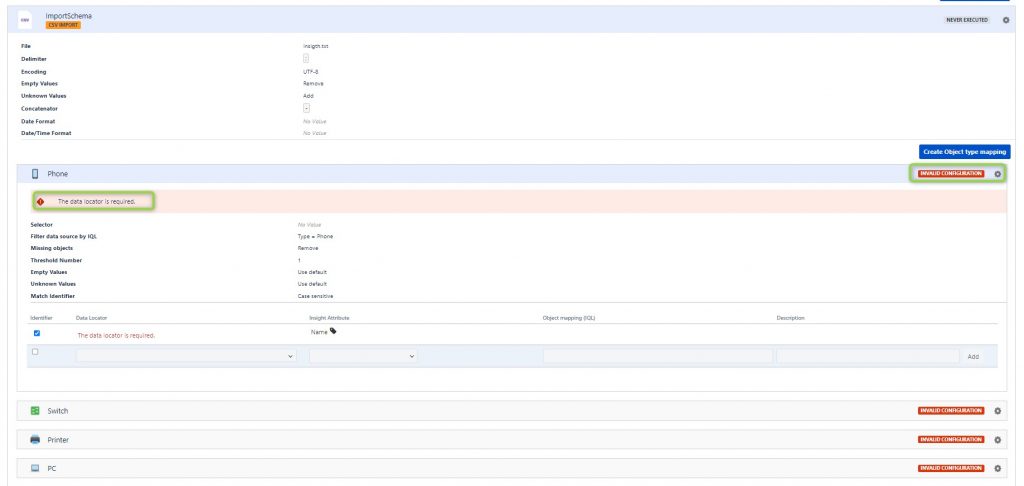Click the alert text 'The data locator is required.'
This screenshot has height=486, width=1024.
click(97, 202)
